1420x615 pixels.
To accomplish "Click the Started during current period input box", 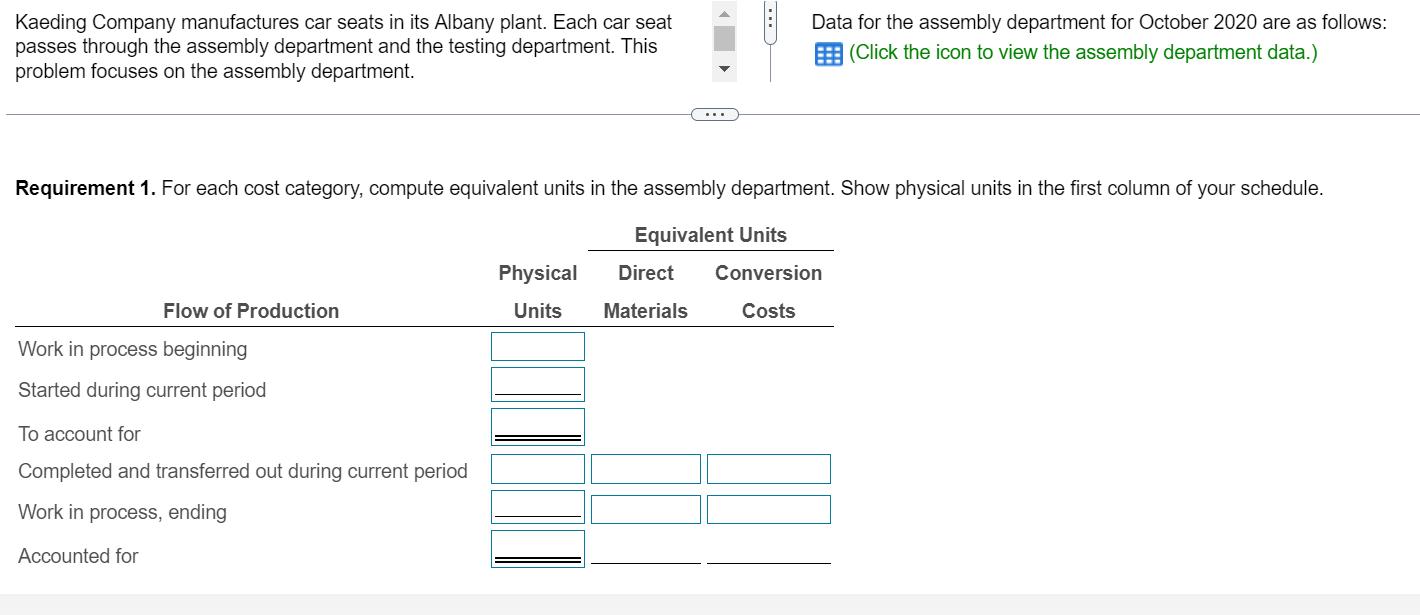I will 537,383.
